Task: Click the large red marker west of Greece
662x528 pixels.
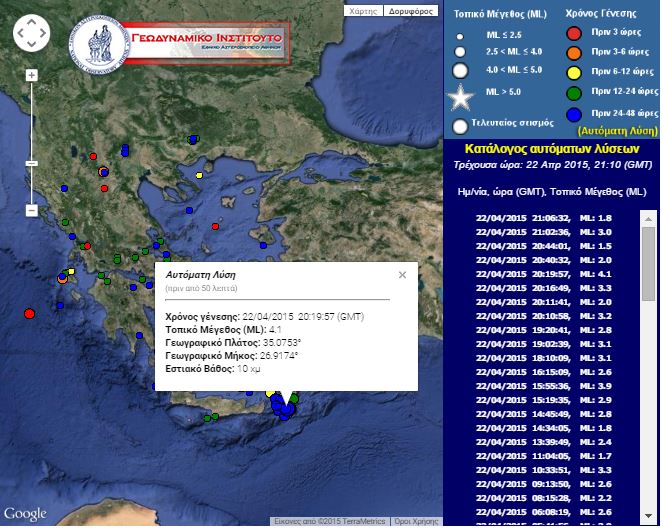Action: [x=29, y=314]
